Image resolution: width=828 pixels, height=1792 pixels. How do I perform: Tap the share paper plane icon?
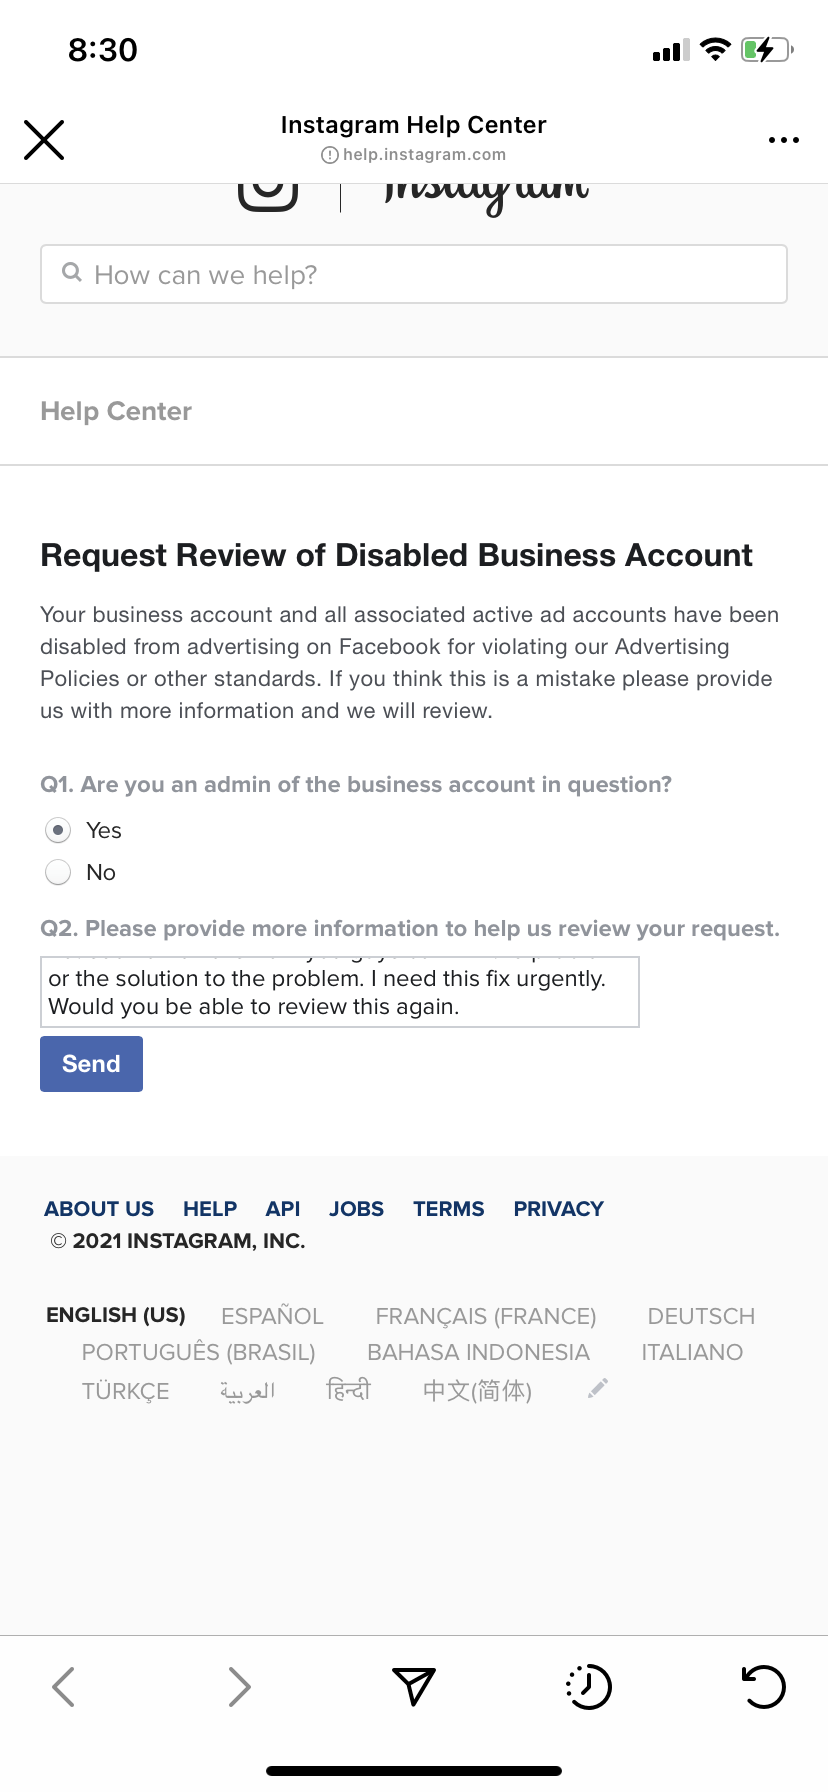[413, 1687]
